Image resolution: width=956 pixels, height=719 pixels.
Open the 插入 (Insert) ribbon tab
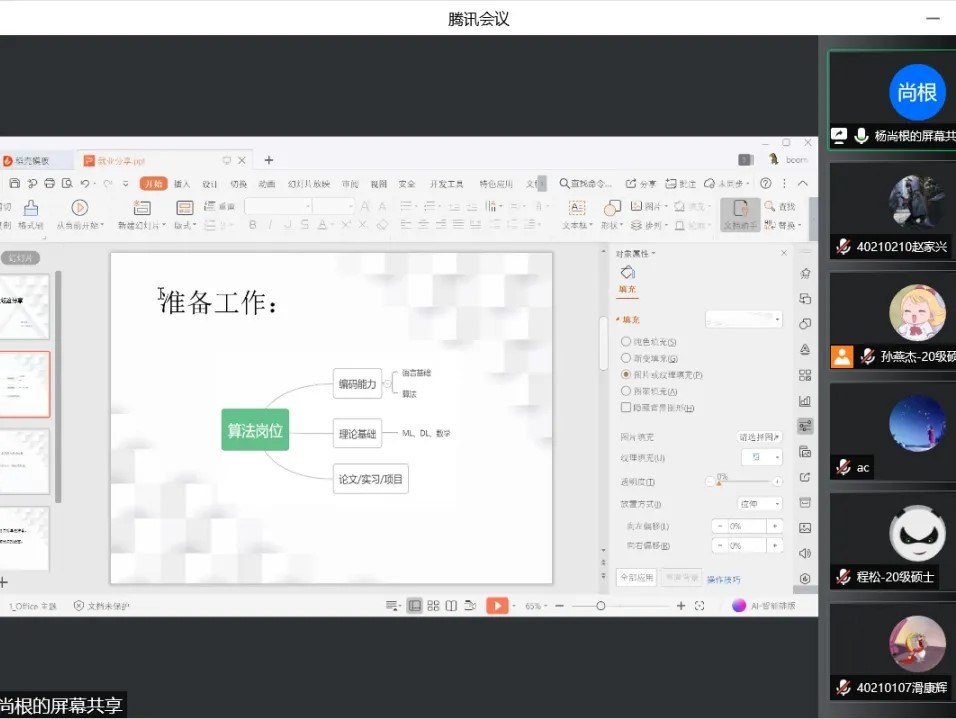(x=182, y=184)
